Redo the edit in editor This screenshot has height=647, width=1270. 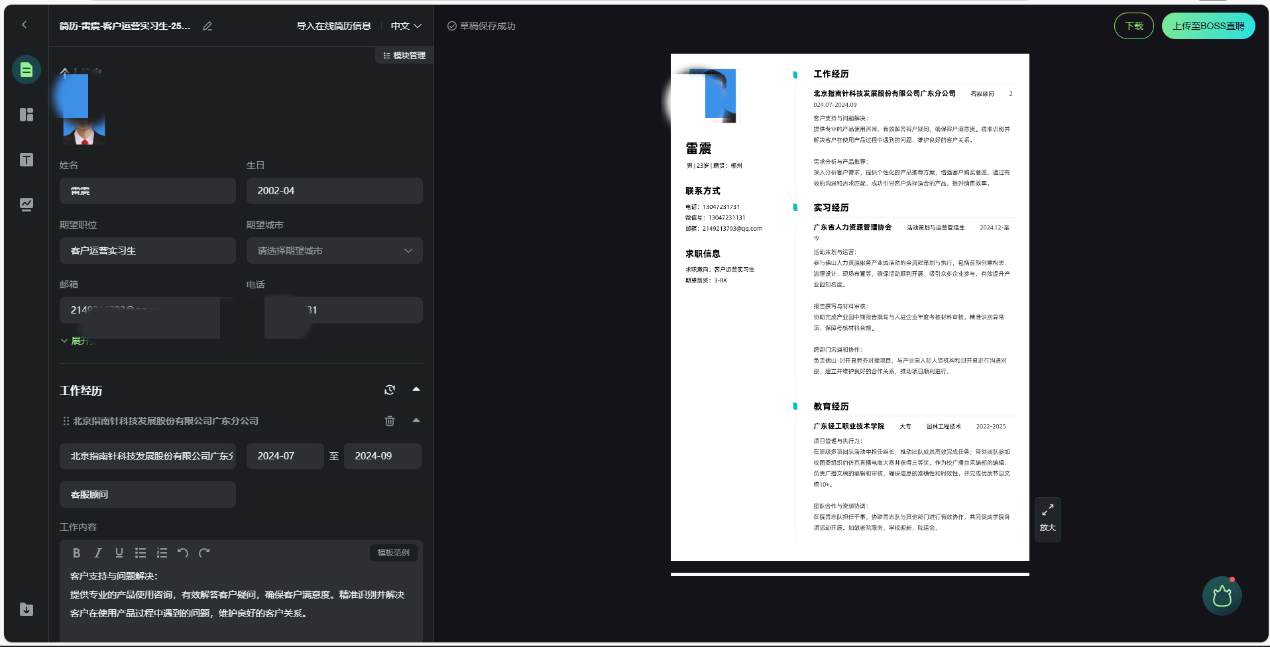click(x=204, y=553)
